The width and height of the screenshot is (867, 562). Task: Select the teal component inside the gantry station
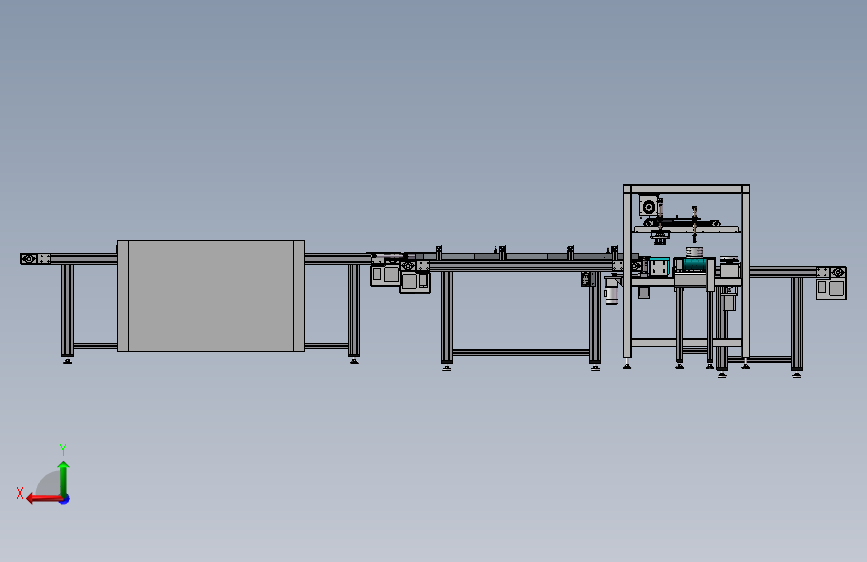(x=696, y=264)
